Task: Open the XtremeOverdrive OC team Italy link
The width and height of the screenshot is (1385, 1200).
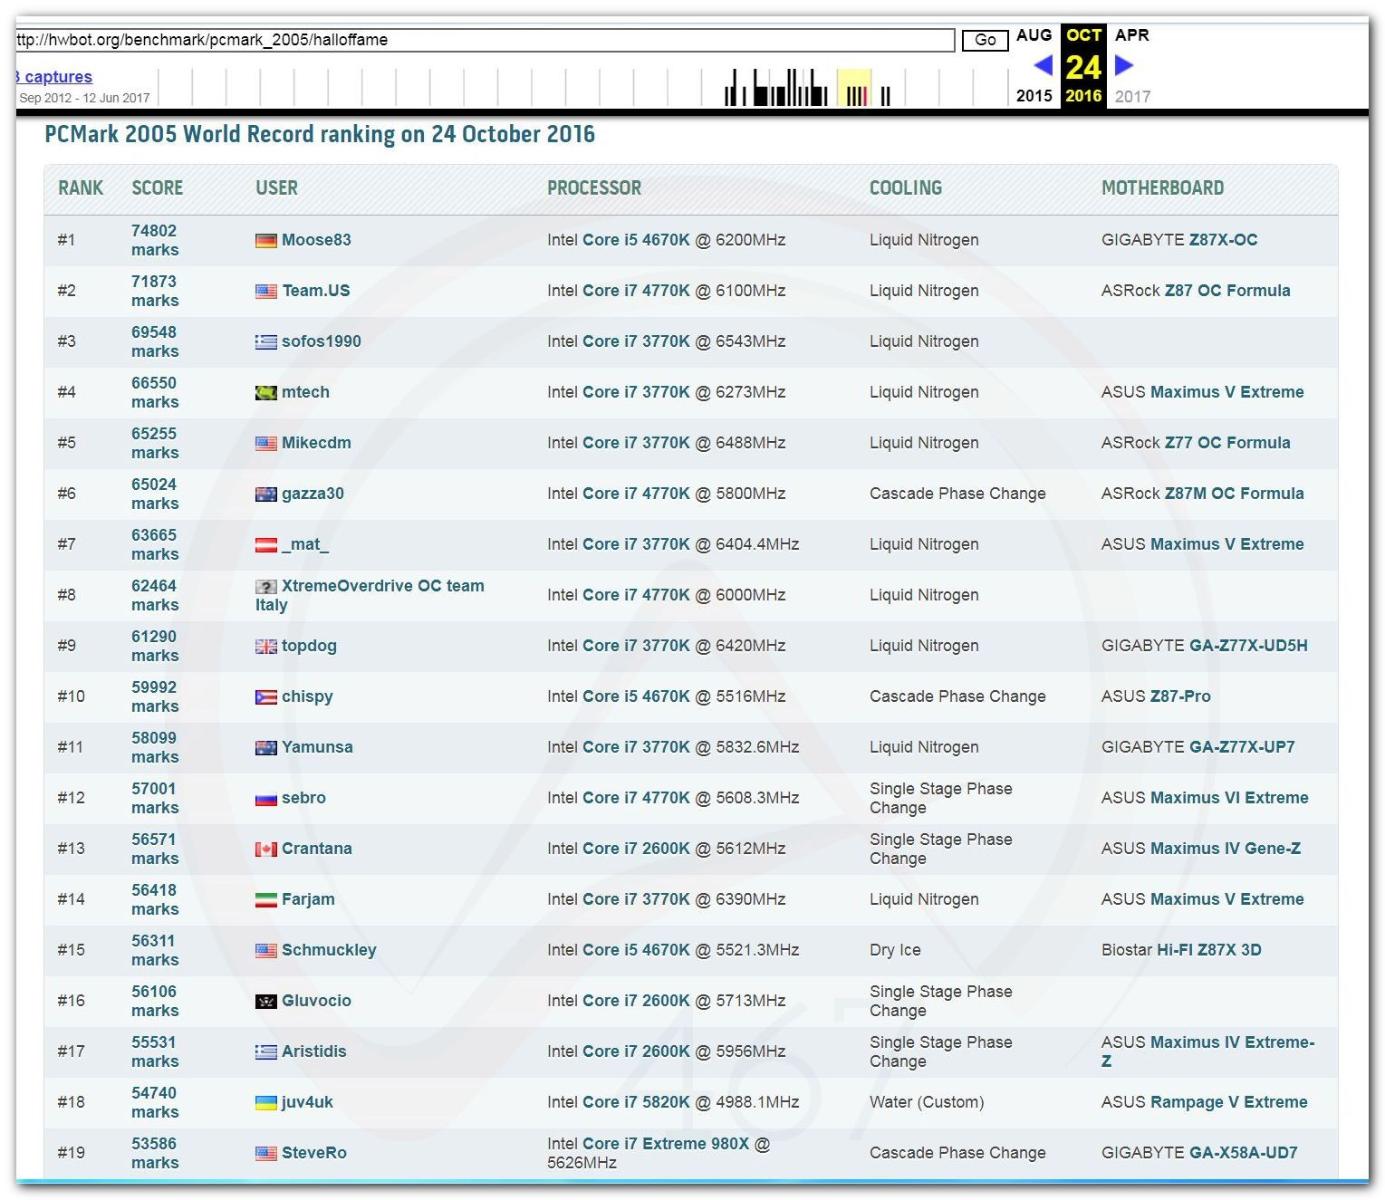Action: tap(370, 596)
